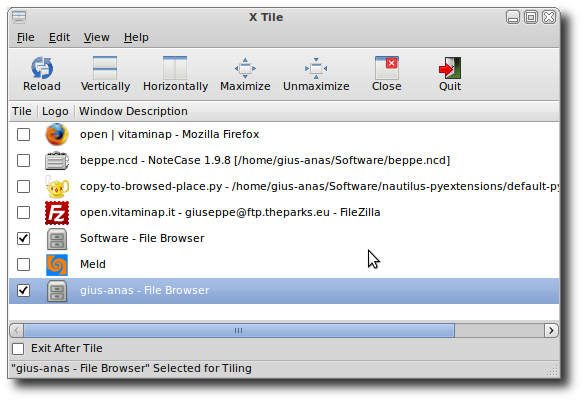Click the Close toolbar icon
The width and height of the screenshot is (584, 402).
point(387,68)
